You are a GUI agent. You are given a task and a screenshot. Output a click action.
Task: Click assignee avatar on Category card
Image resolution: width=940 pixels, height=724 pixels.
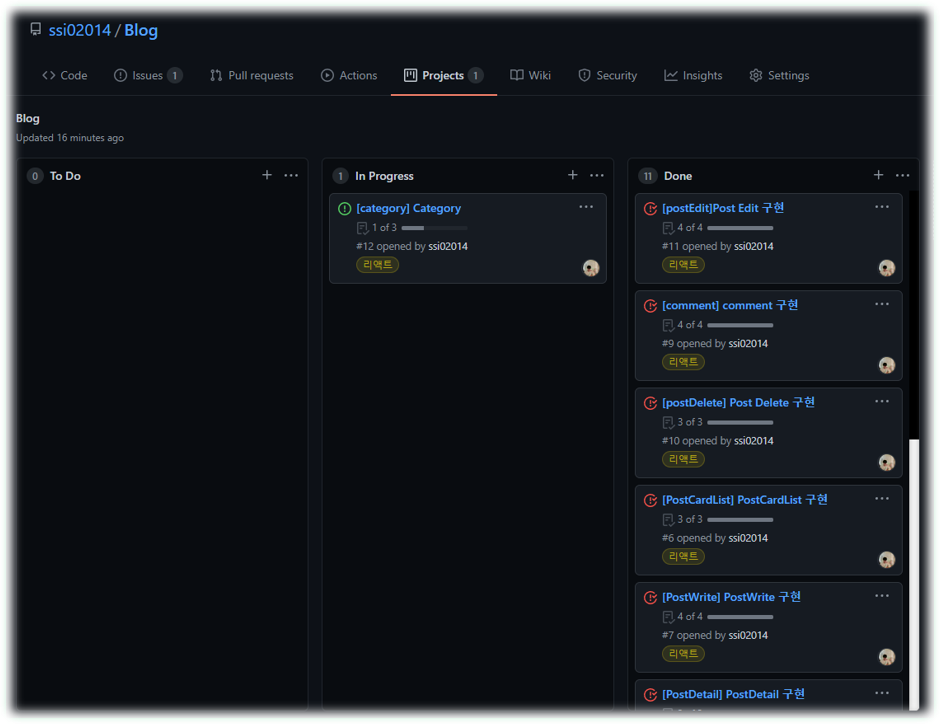[591, 268]
